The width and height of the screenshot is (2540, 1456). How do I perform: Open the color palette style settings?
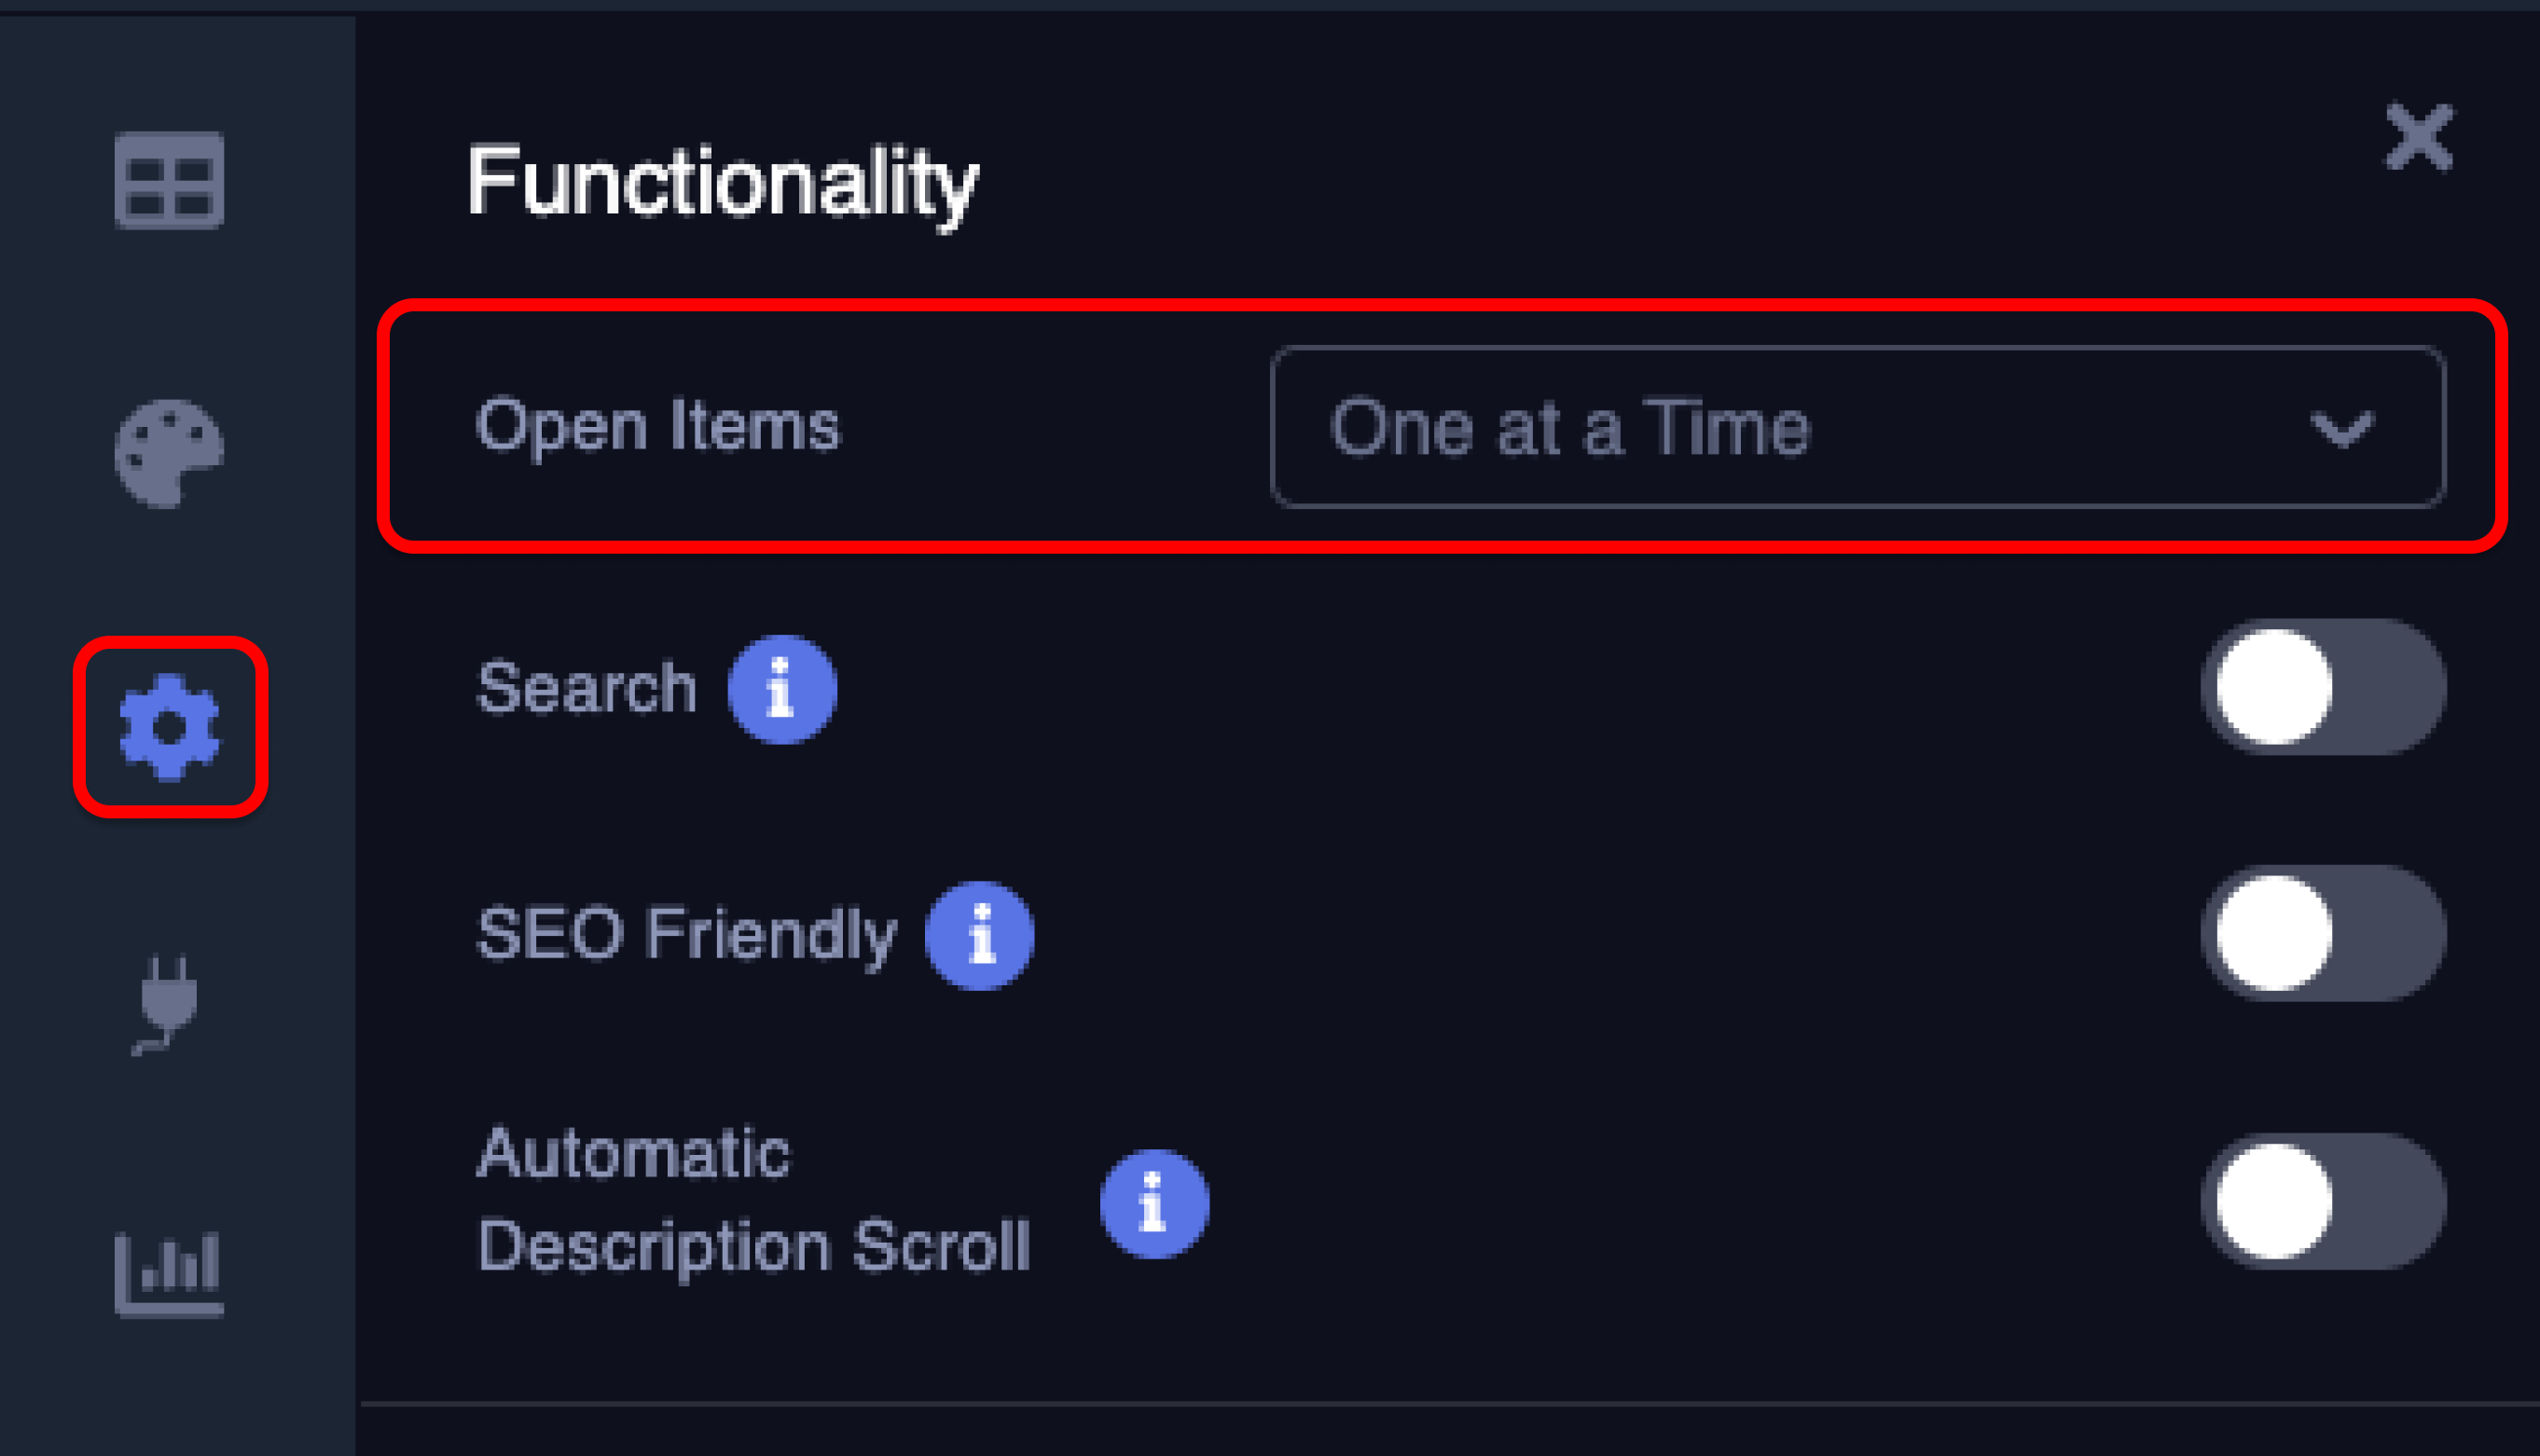(169, 453)
